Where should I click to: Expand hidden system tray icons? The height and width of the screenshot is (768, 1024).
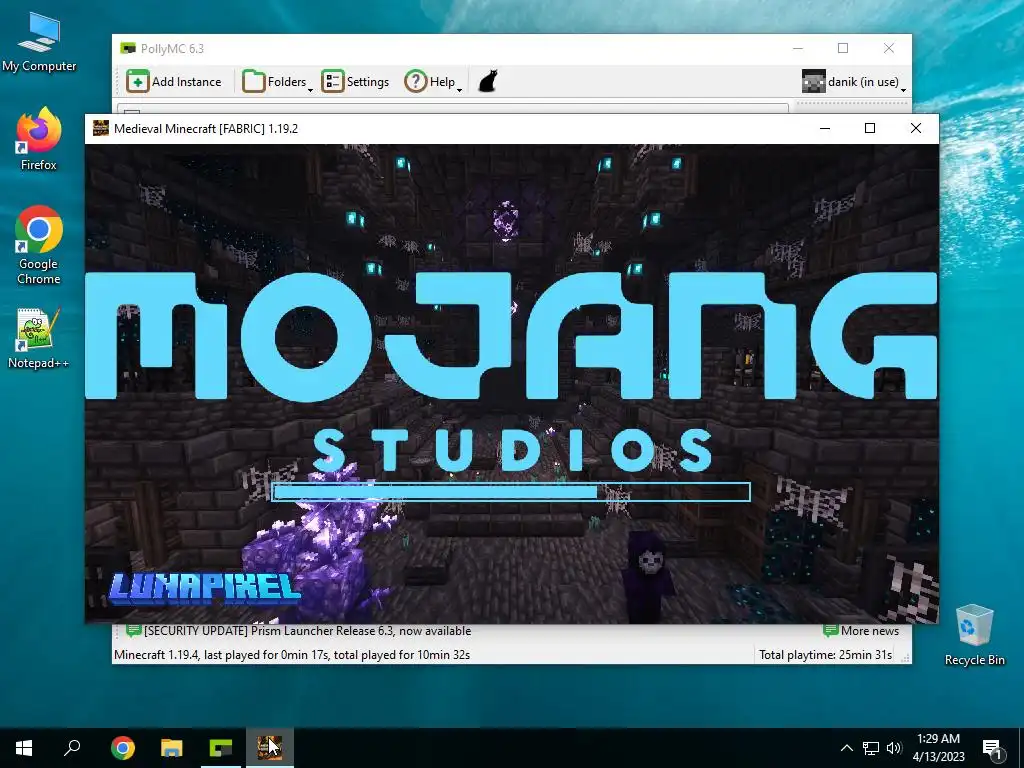coord(846,748)
